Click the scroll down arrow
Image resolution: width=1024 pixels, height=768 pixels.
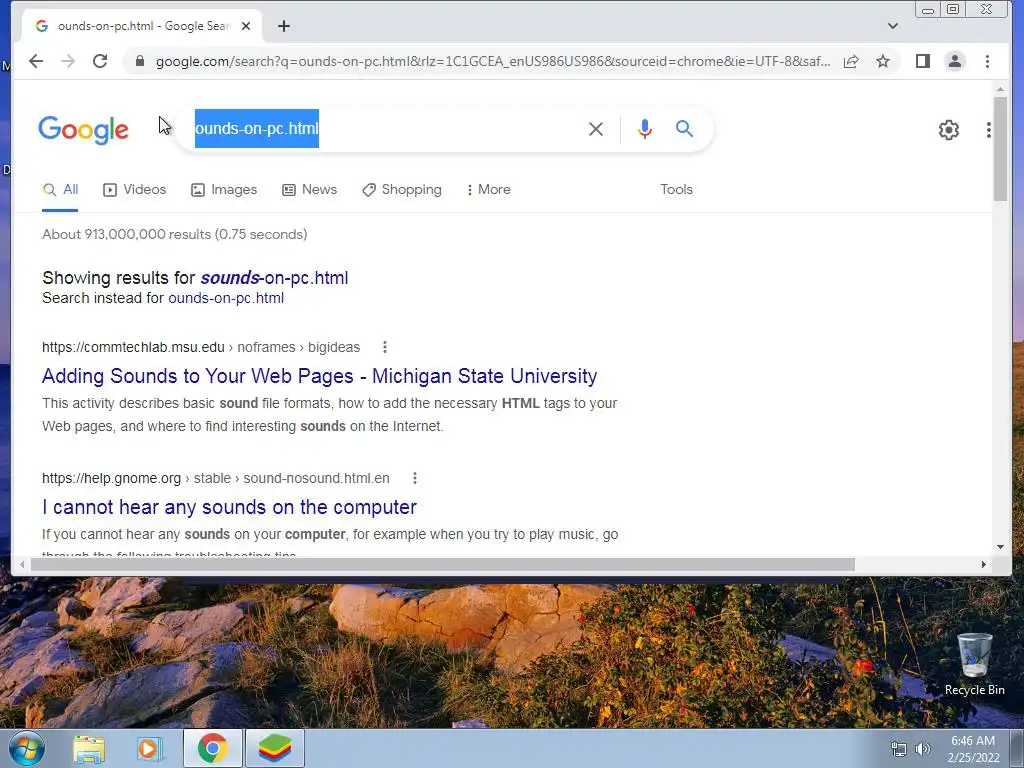tap(1000, 547)
